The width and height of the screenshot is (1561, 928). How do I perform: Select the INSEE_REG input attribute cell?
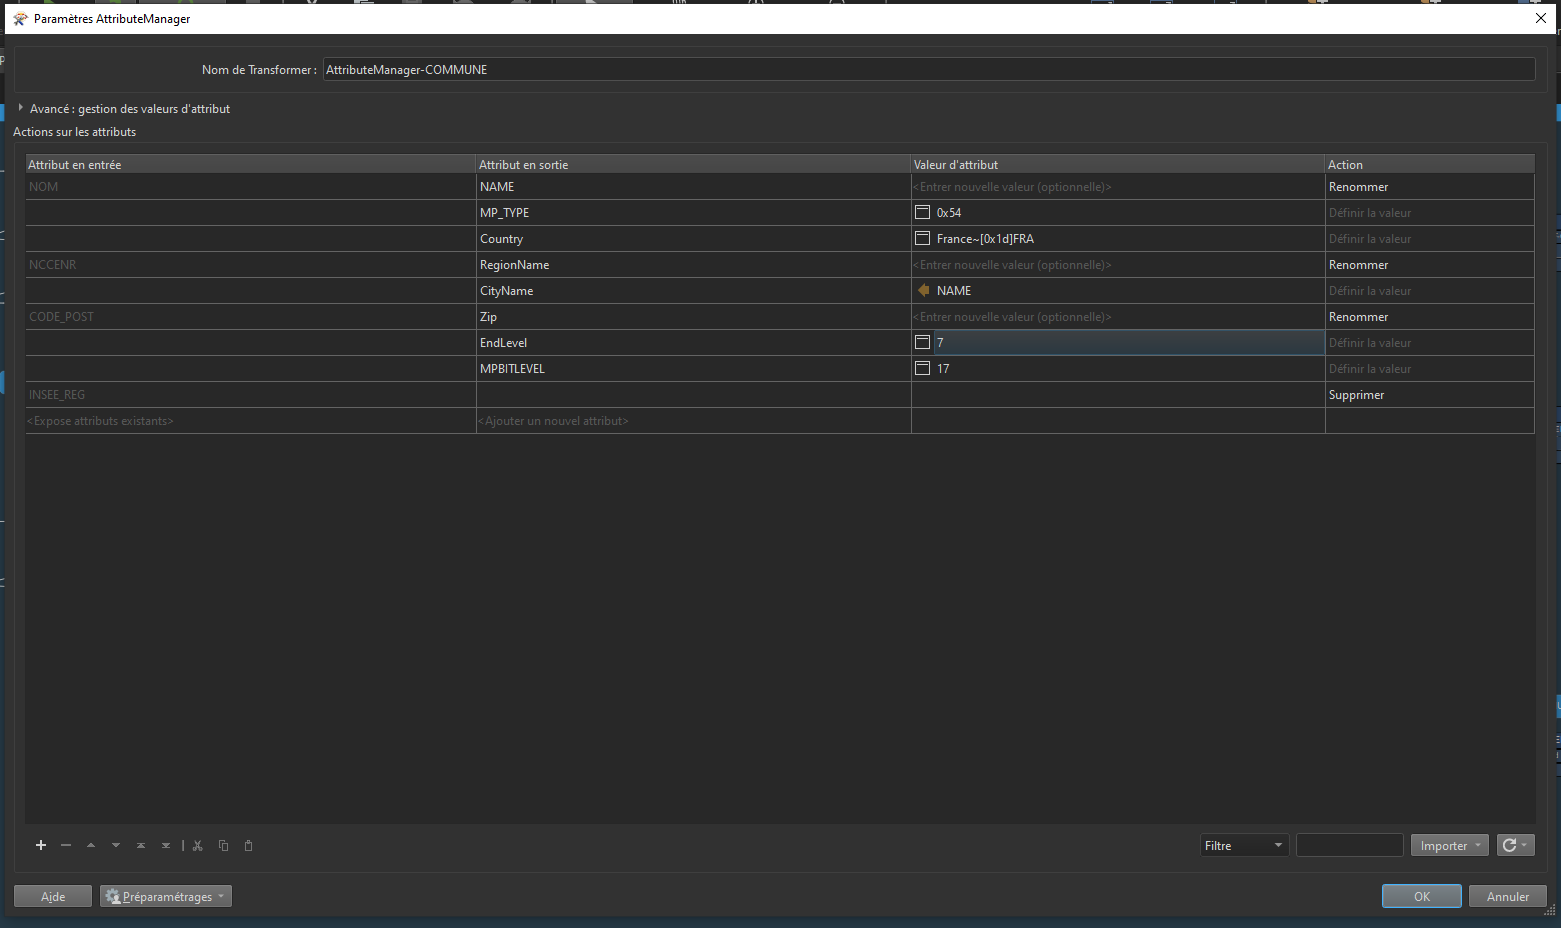251,395
